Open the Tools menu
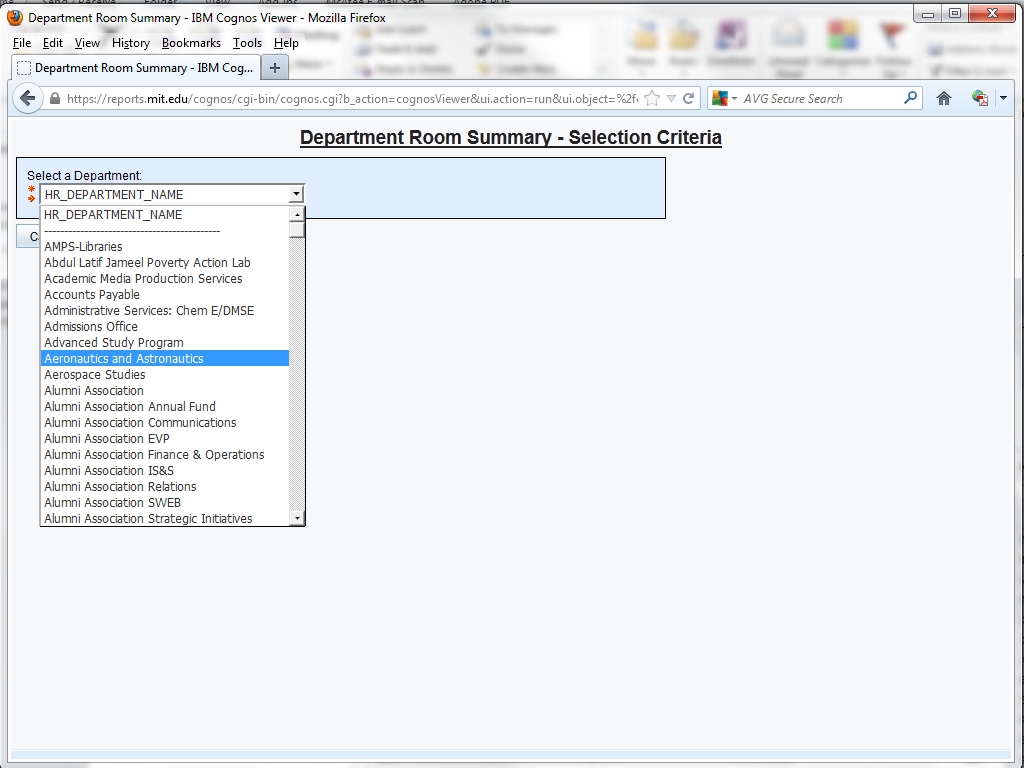1024x768 pixels. coord(247,43)
